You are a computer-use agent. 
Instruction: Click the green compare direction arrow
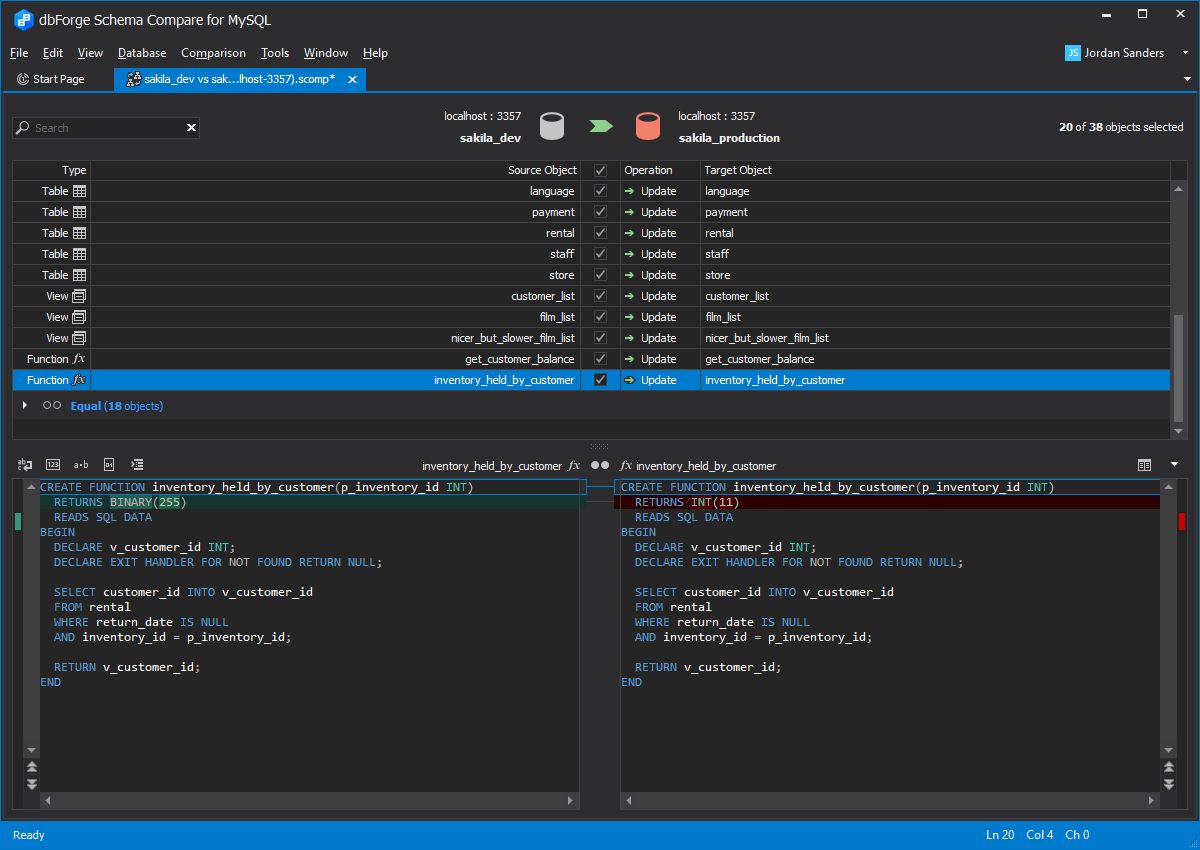point(600,126)
